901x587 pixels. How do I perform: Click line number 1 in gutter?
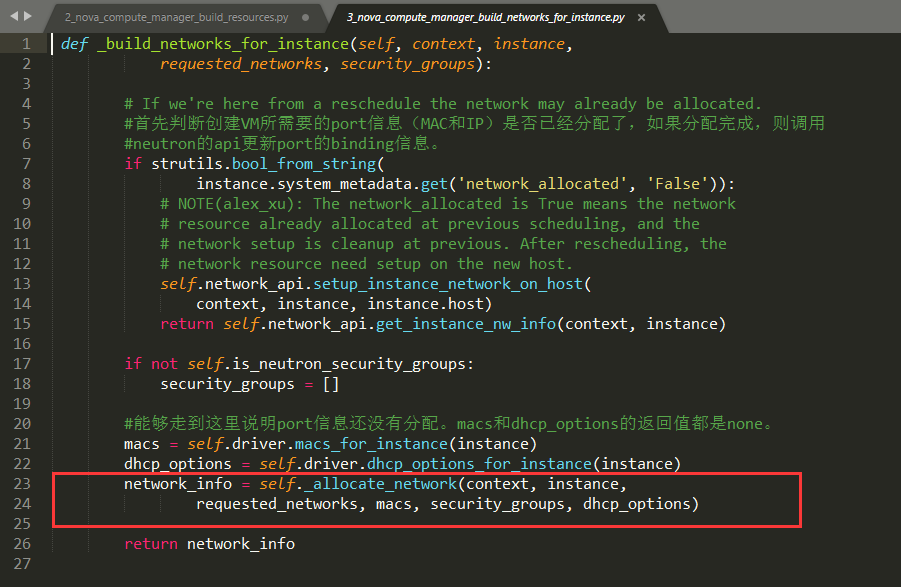[x=26, y=44]
